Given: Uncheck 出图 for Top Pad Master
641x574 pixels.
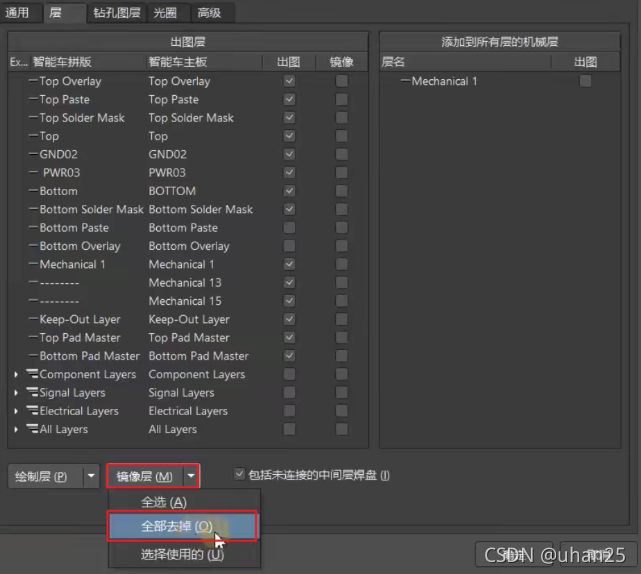Looking at the screenshot, I should click(289, 337).
